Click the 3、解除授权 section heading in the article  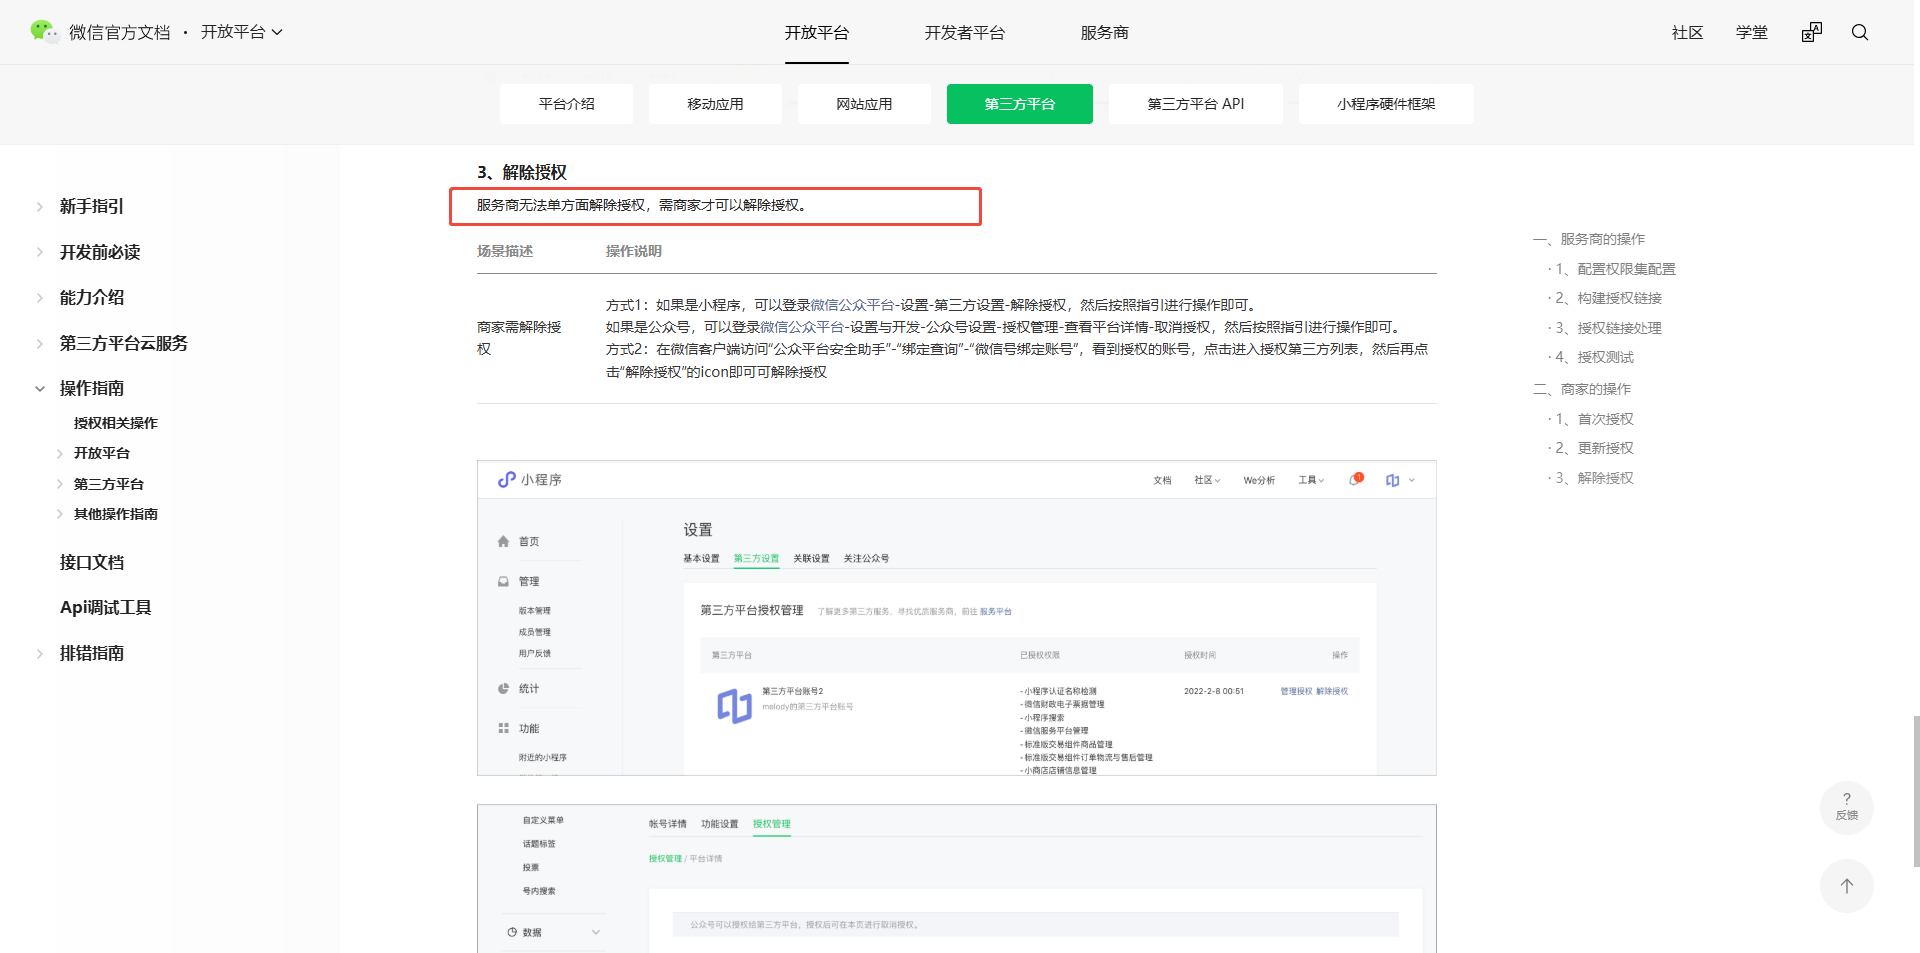pos(522,172)
